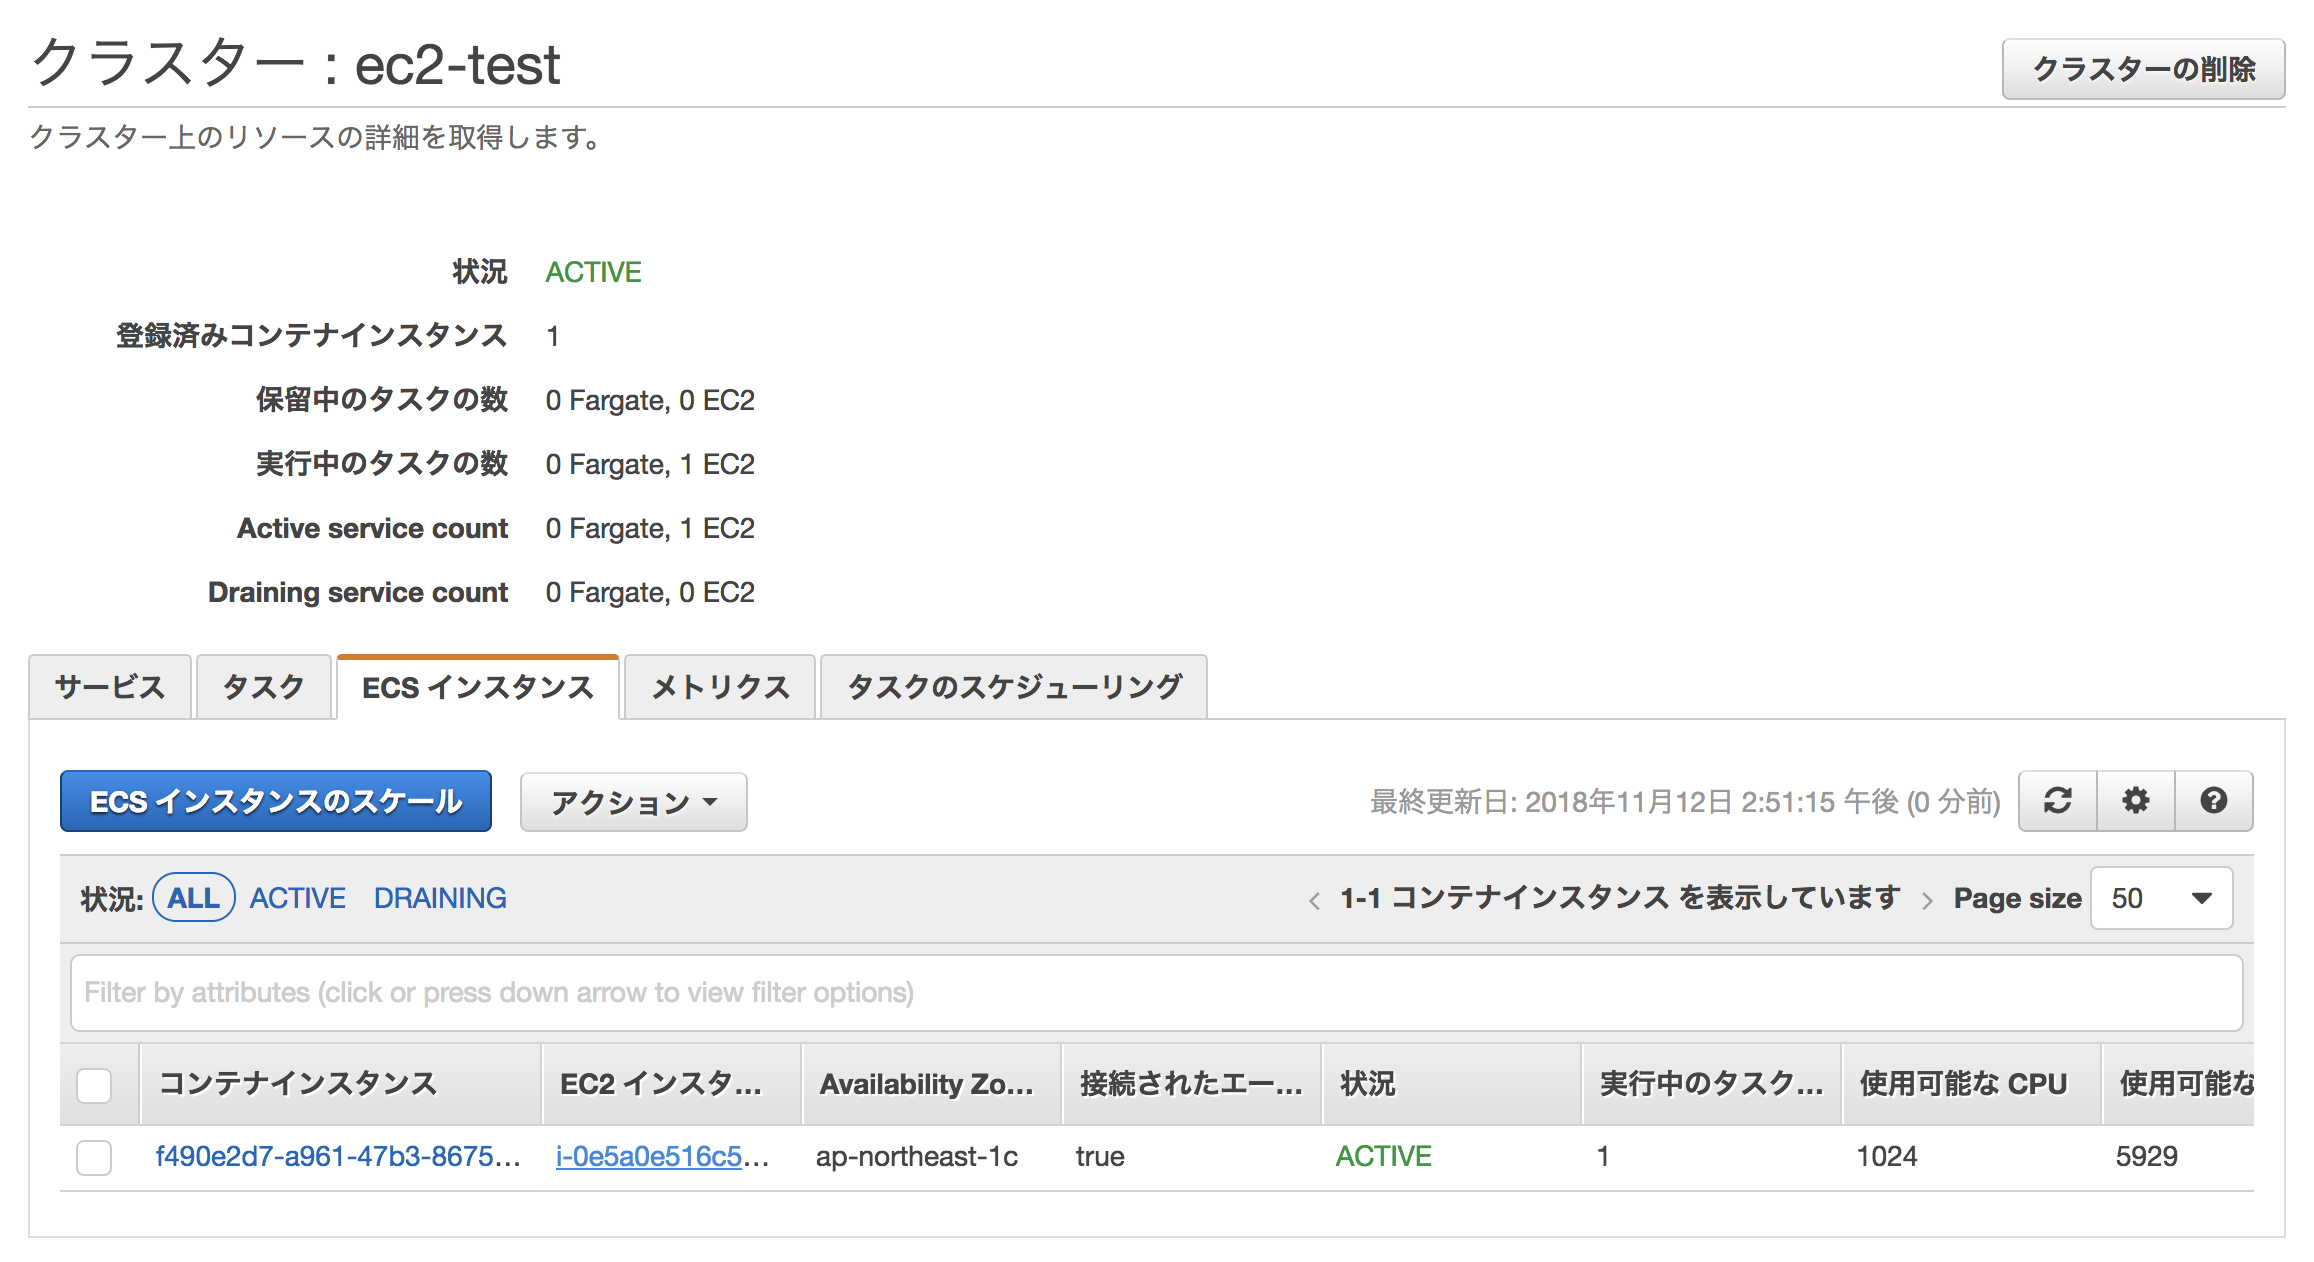Switch to the サービス tab
This screenshot has width=2314, height=1262.
(x=110, y=687)
